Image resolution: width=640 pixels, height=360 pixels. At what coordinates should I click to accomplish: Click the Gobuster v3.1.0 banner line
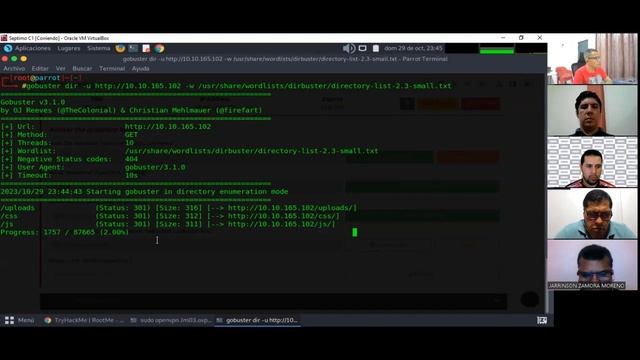point(33,102)
